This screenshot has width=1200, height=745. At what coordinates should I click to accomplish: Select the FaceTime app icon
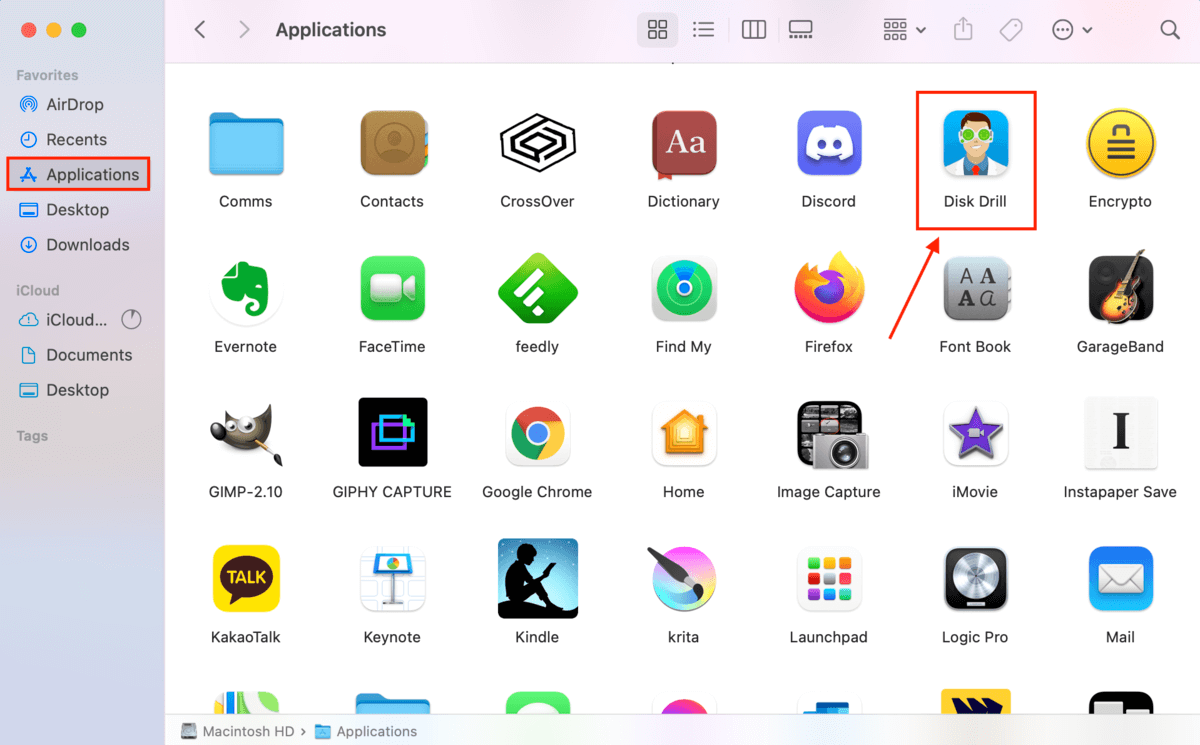point(393,289)
